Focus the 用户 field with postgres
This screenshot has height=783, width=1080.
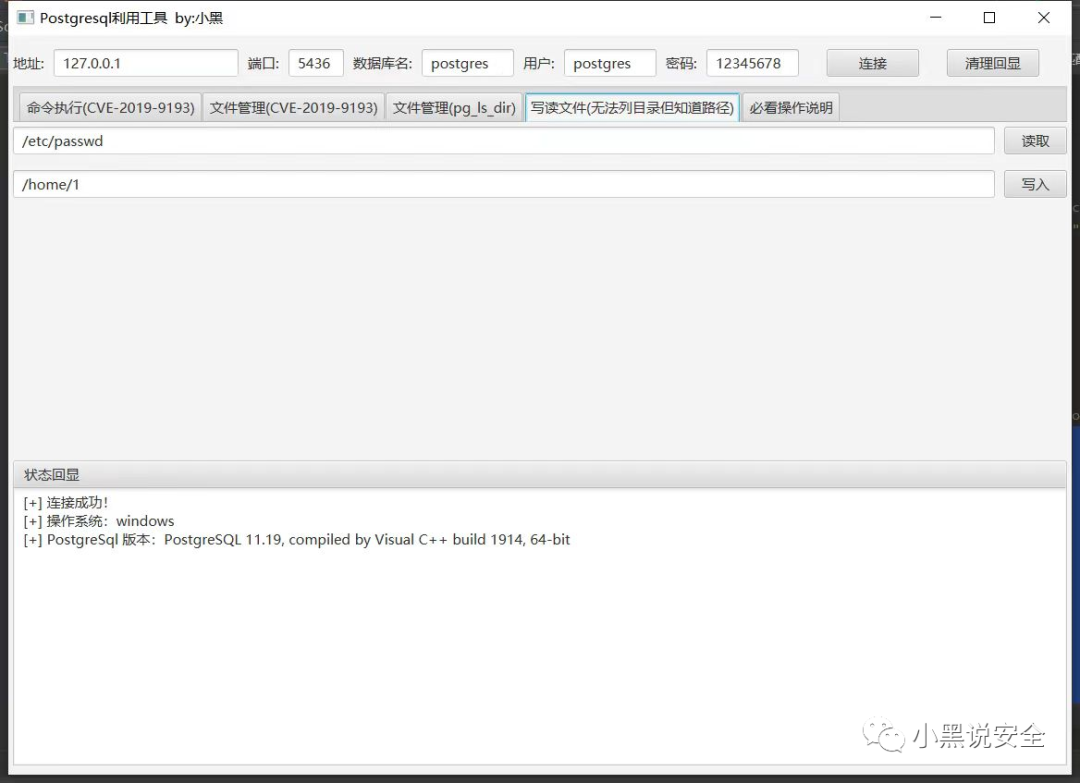click(x=610, y=63)
